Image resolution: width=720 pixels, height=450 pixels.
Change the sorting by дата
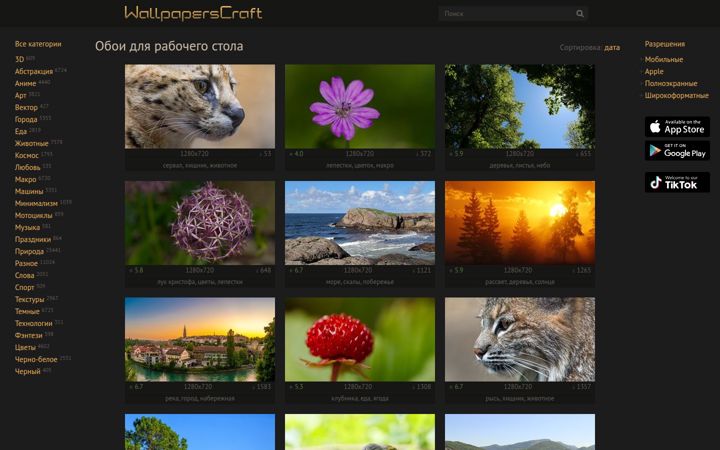tap(612, 47)
